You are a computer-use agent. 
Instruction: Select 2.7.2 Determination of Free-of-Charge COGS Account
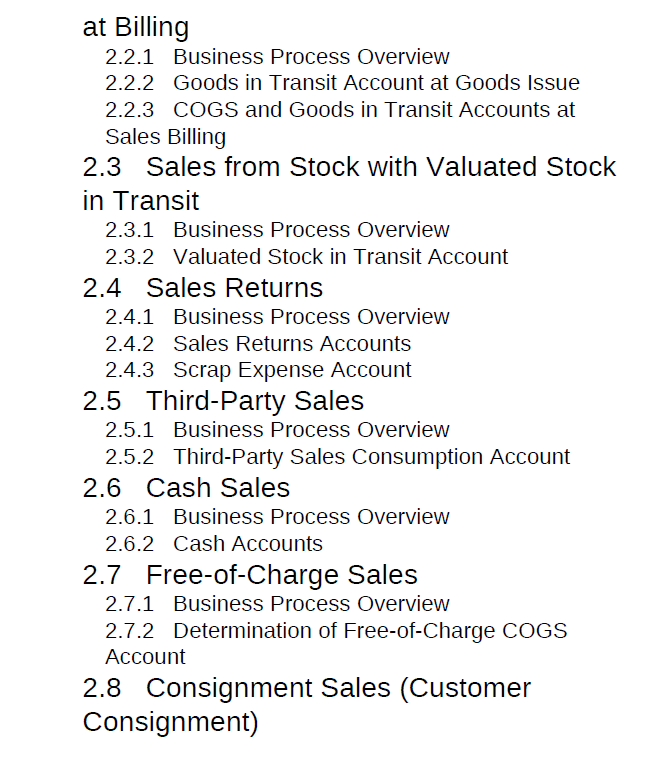[x=336, y=643]
